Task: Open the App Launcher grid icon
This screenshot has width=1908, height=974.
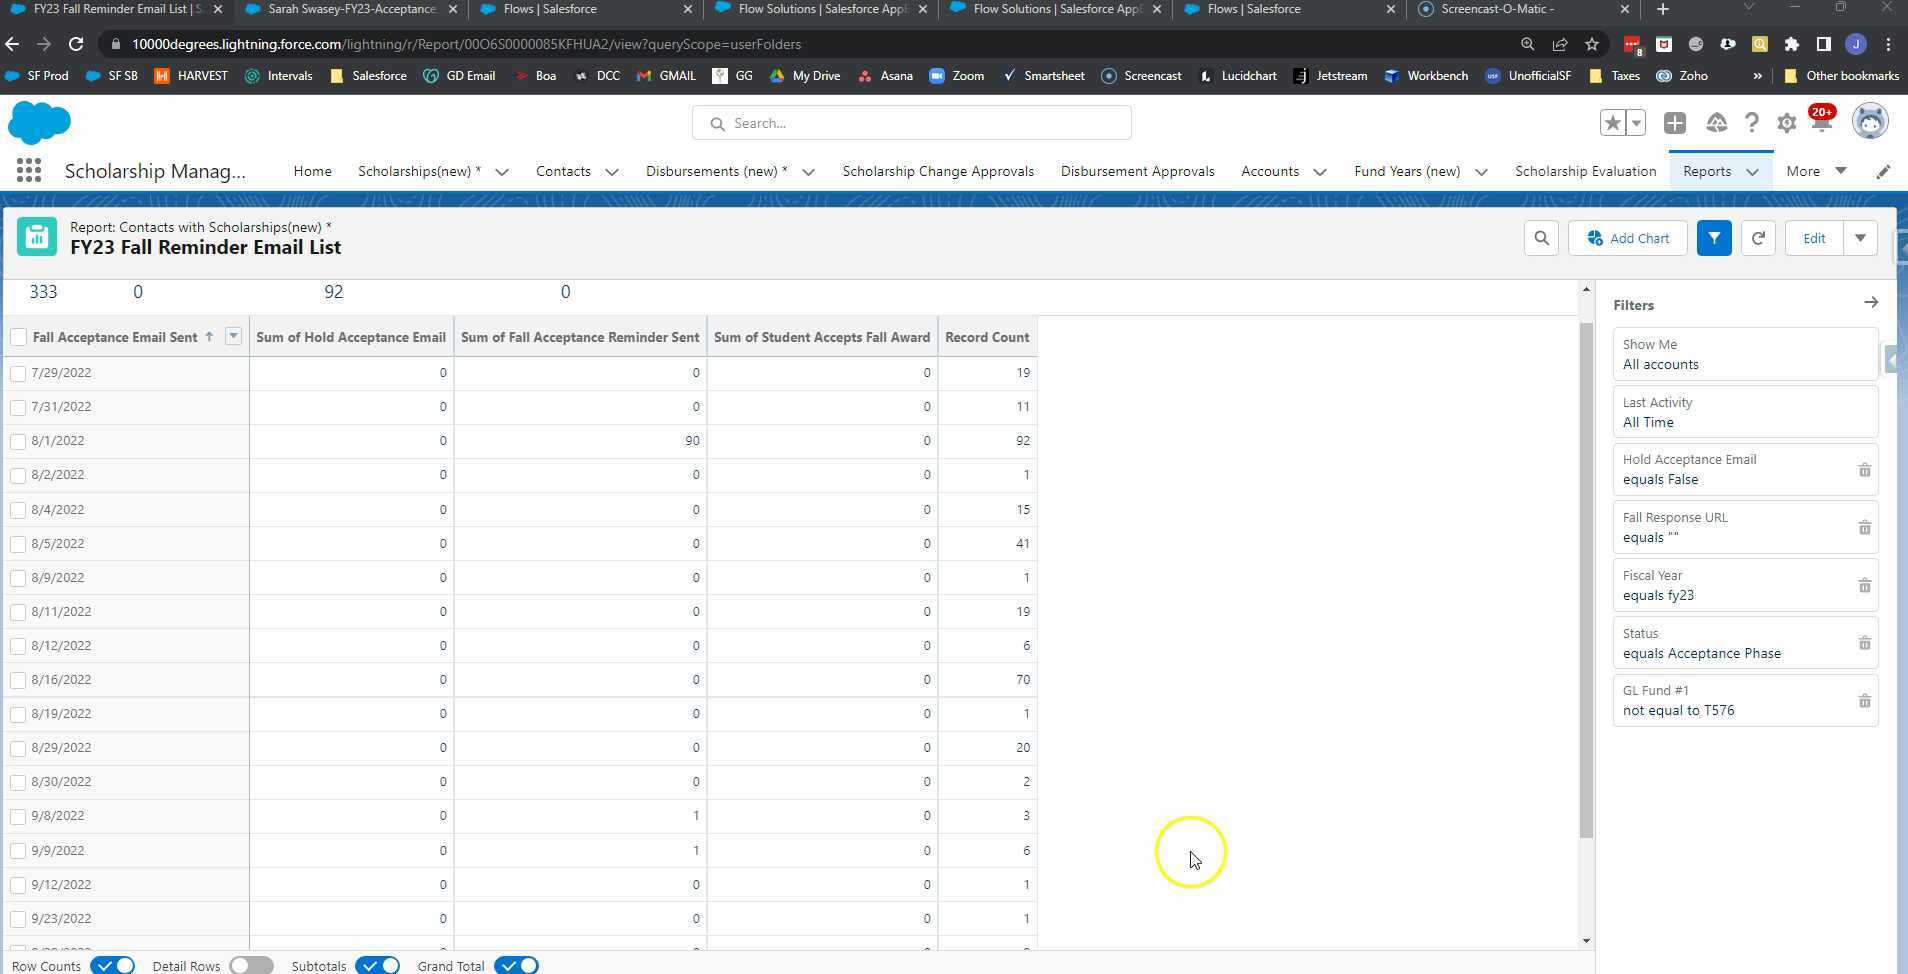Action: pyautogui.click(x=29, y=171)
